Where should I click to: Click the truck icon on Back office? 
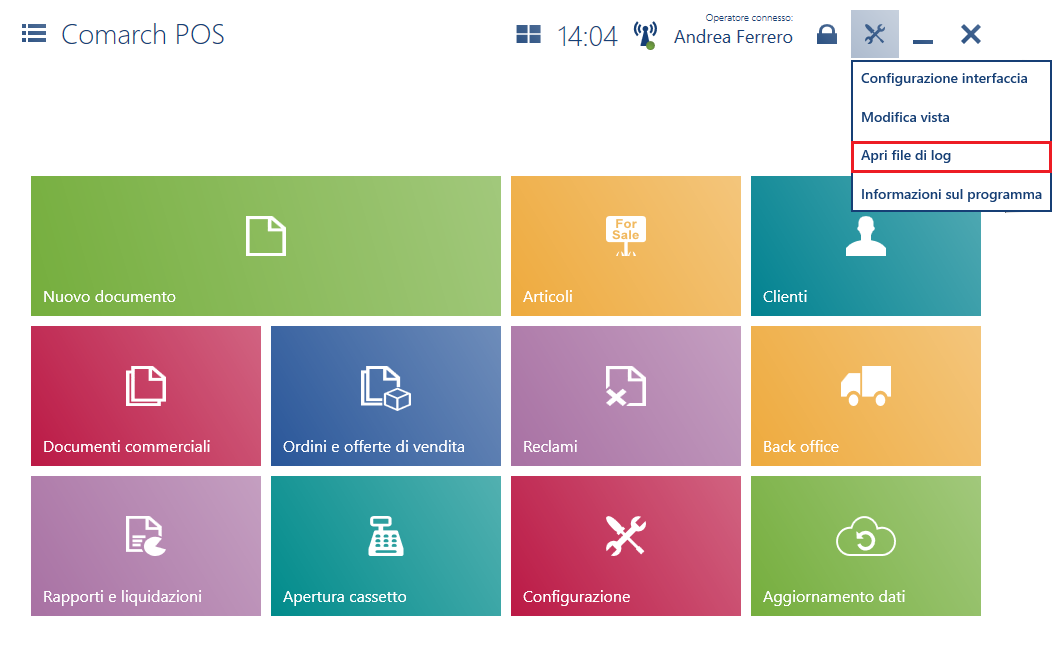(866, 386)
